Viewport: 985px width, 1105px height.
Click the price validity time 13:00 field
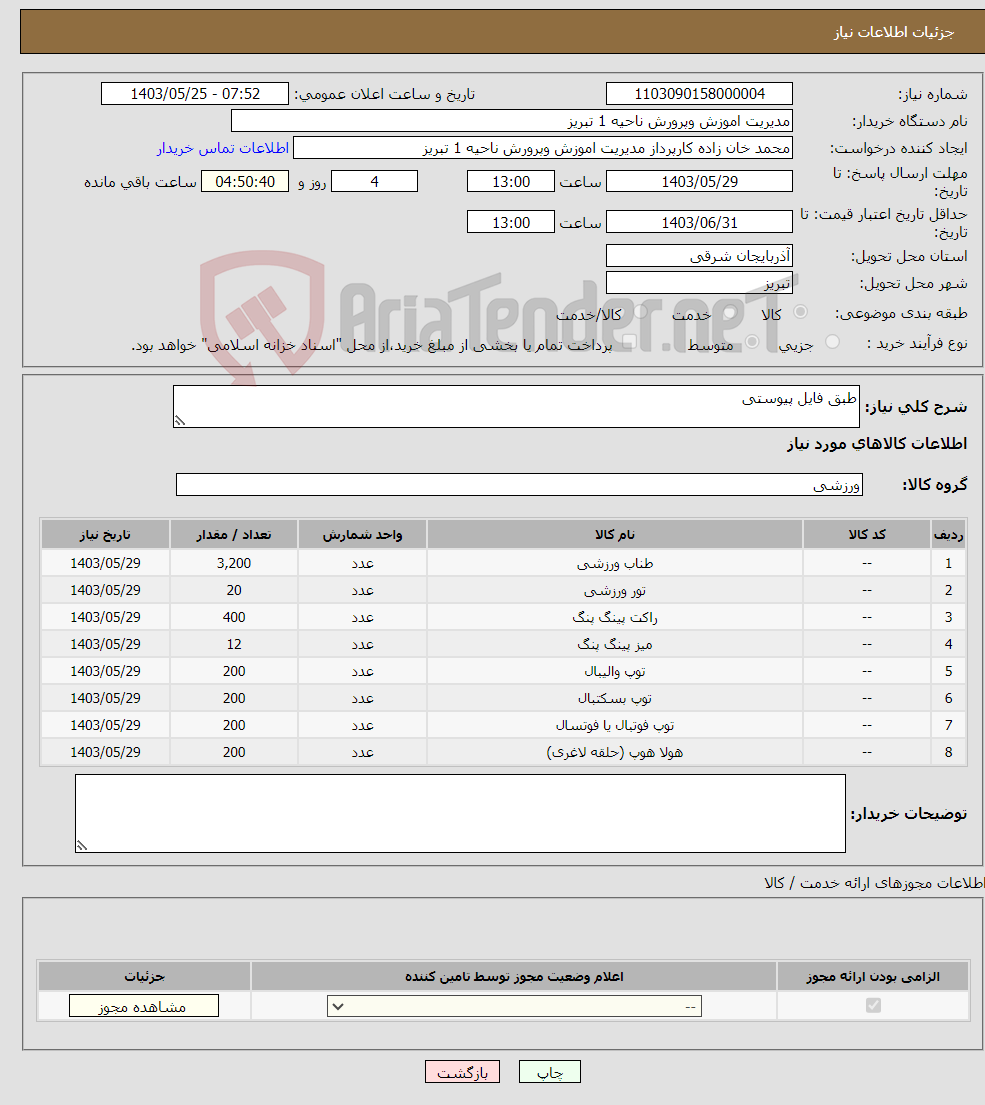coord(511,222)
